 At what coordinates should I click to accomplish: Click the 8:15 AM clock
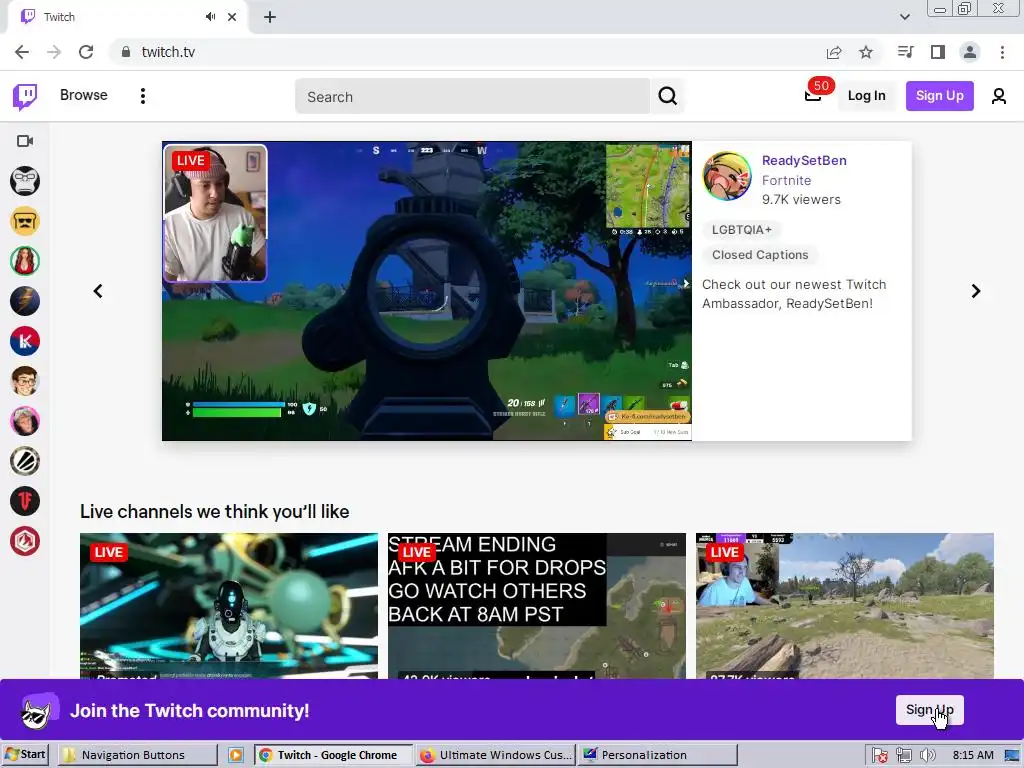[x=972, y=755]
